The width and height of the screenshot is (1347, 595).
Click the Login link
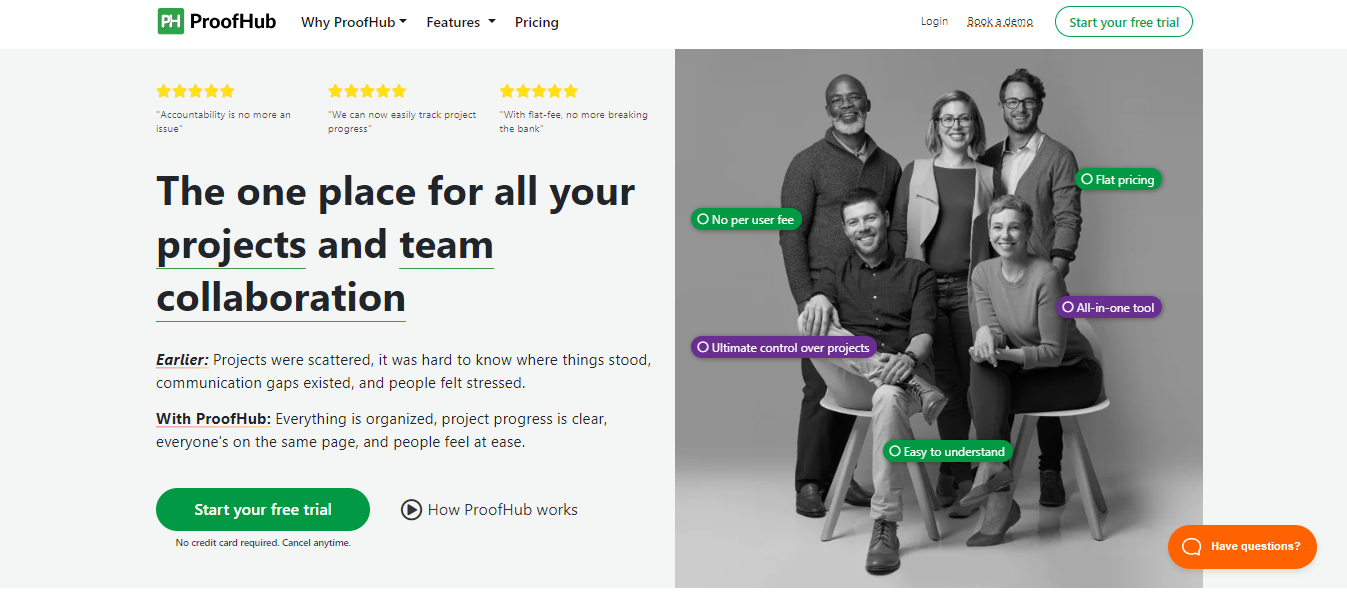(934, 21)
